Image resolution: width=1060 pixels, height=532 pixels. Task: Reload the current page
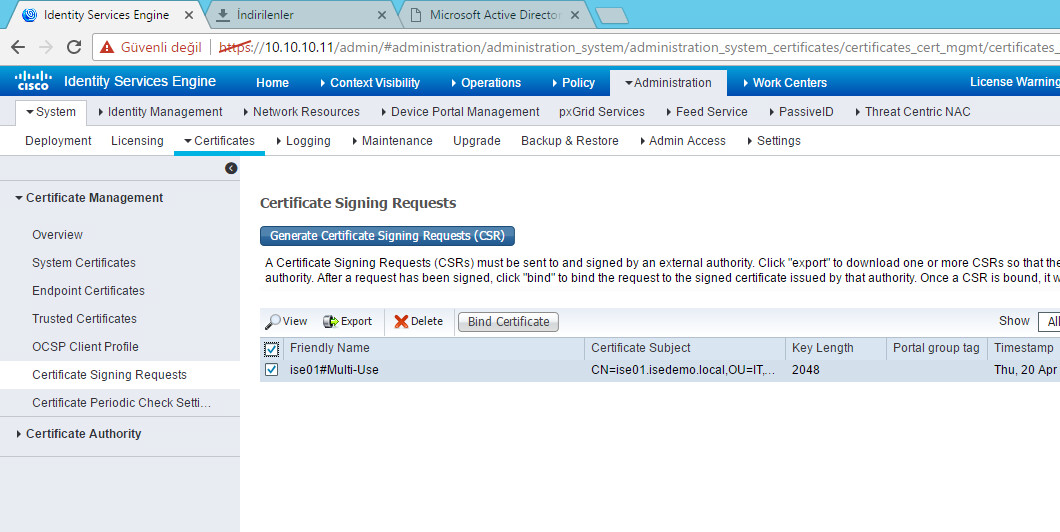(74, 47)
